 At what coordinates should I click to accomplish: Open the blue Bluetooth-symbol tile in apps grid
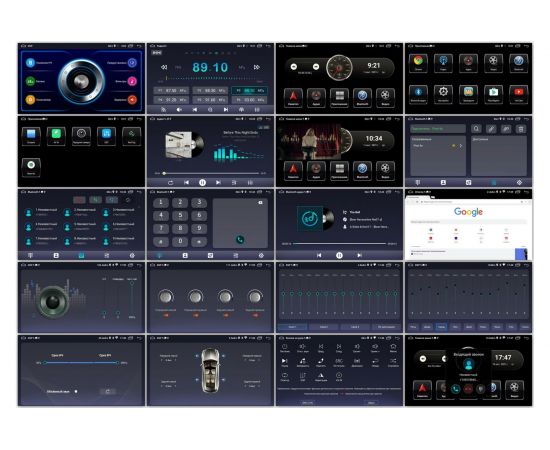(x=418, y=94)
